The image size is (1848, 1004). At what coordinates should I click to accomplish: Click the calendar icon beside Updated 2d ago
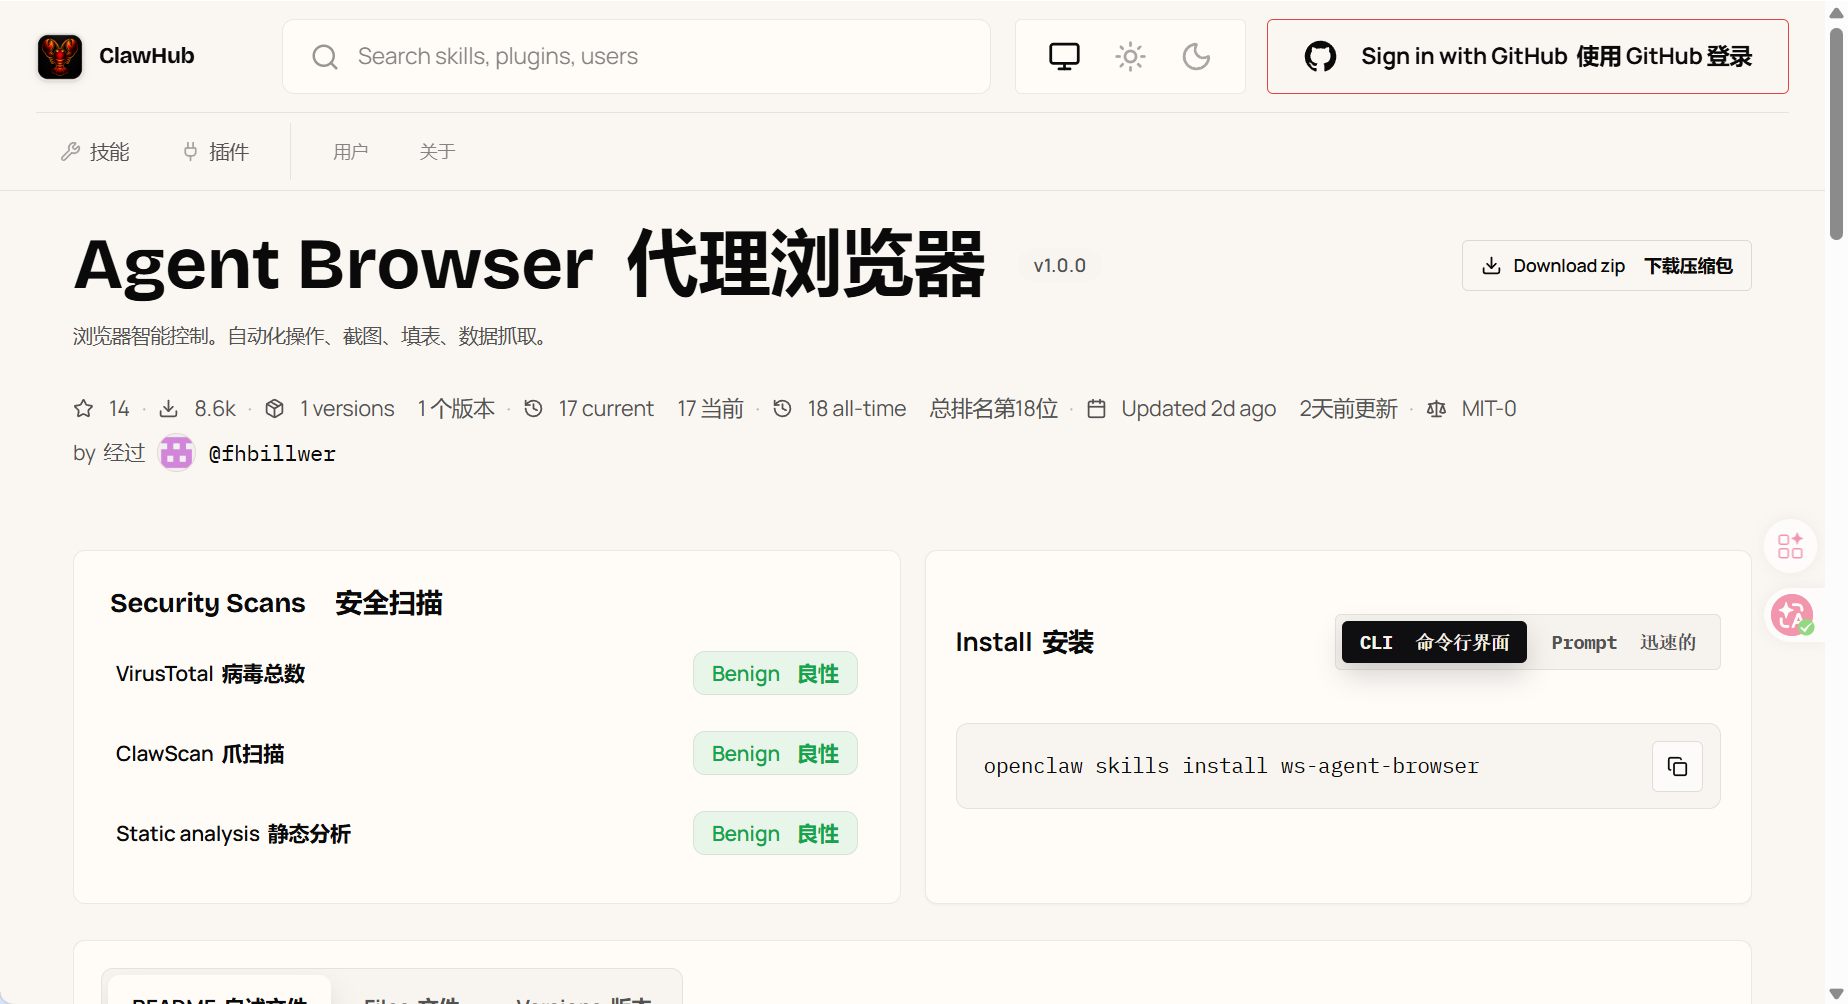pyautogui.click(x=1096, y=409)
